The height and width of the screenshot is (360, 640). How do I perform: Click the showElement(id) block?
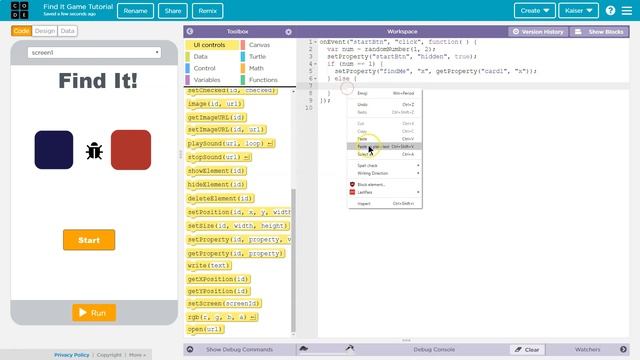coord(217,171)
